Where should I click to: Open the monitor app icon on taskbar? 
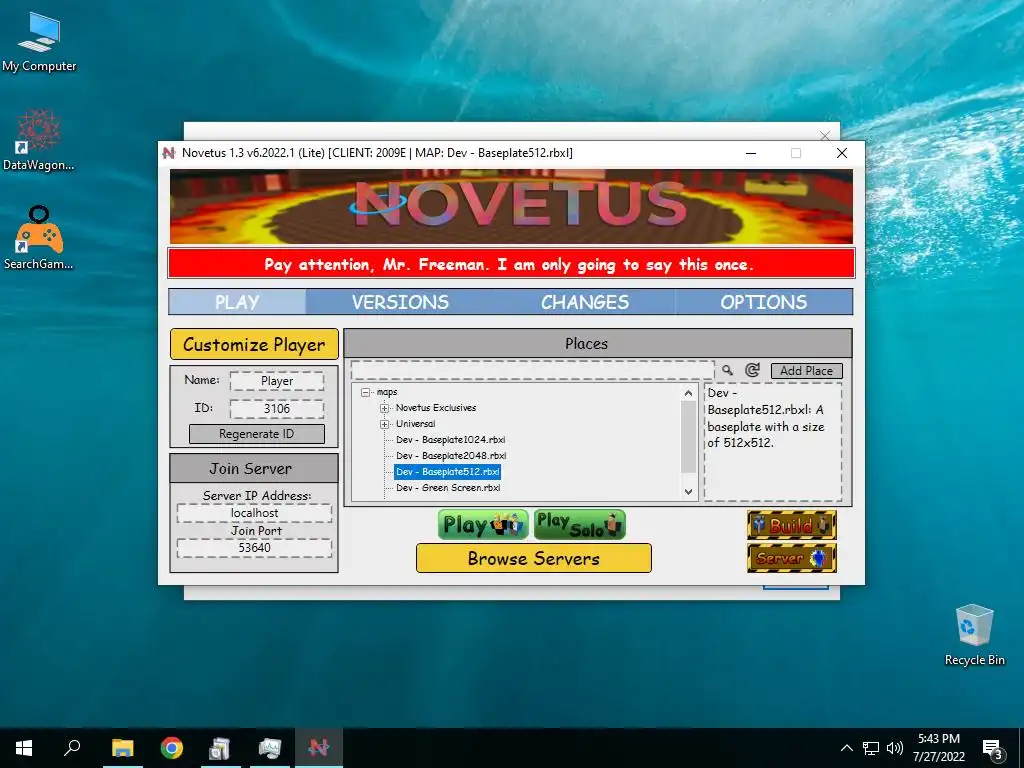(x=269, y=748)
